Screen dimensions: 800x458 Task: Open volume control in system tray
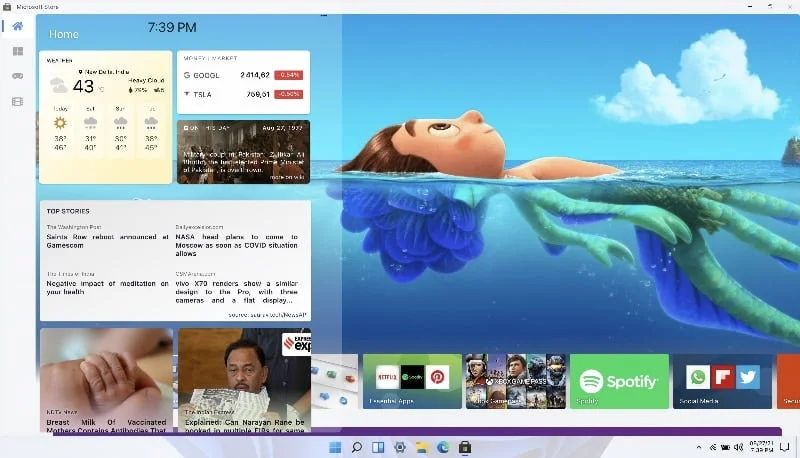point(738,447)
